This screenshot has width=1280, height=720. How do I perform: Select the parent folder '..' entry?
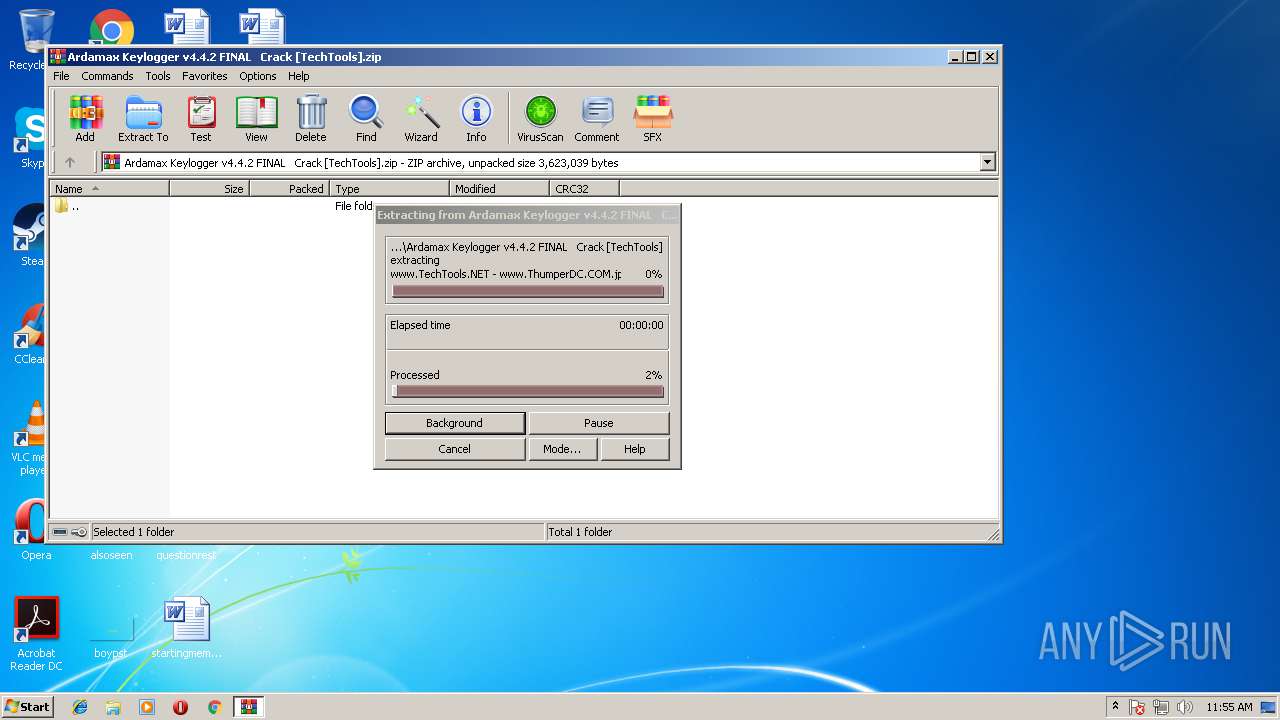pyautogui.click(x=68, y=206)
